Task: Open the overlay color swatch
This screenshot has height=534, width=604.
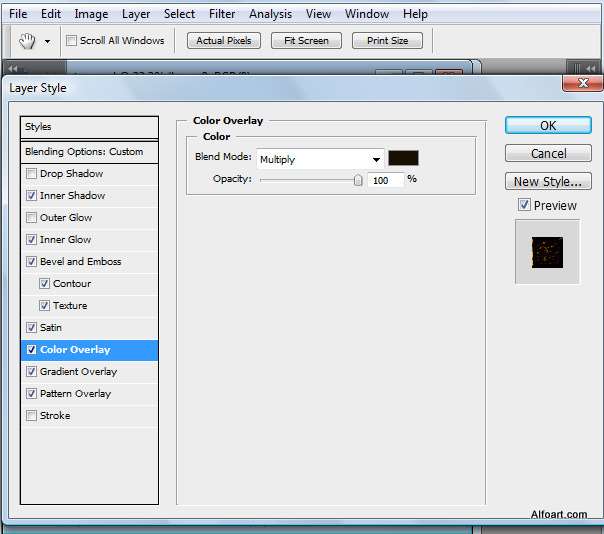Action: point(403,158)
